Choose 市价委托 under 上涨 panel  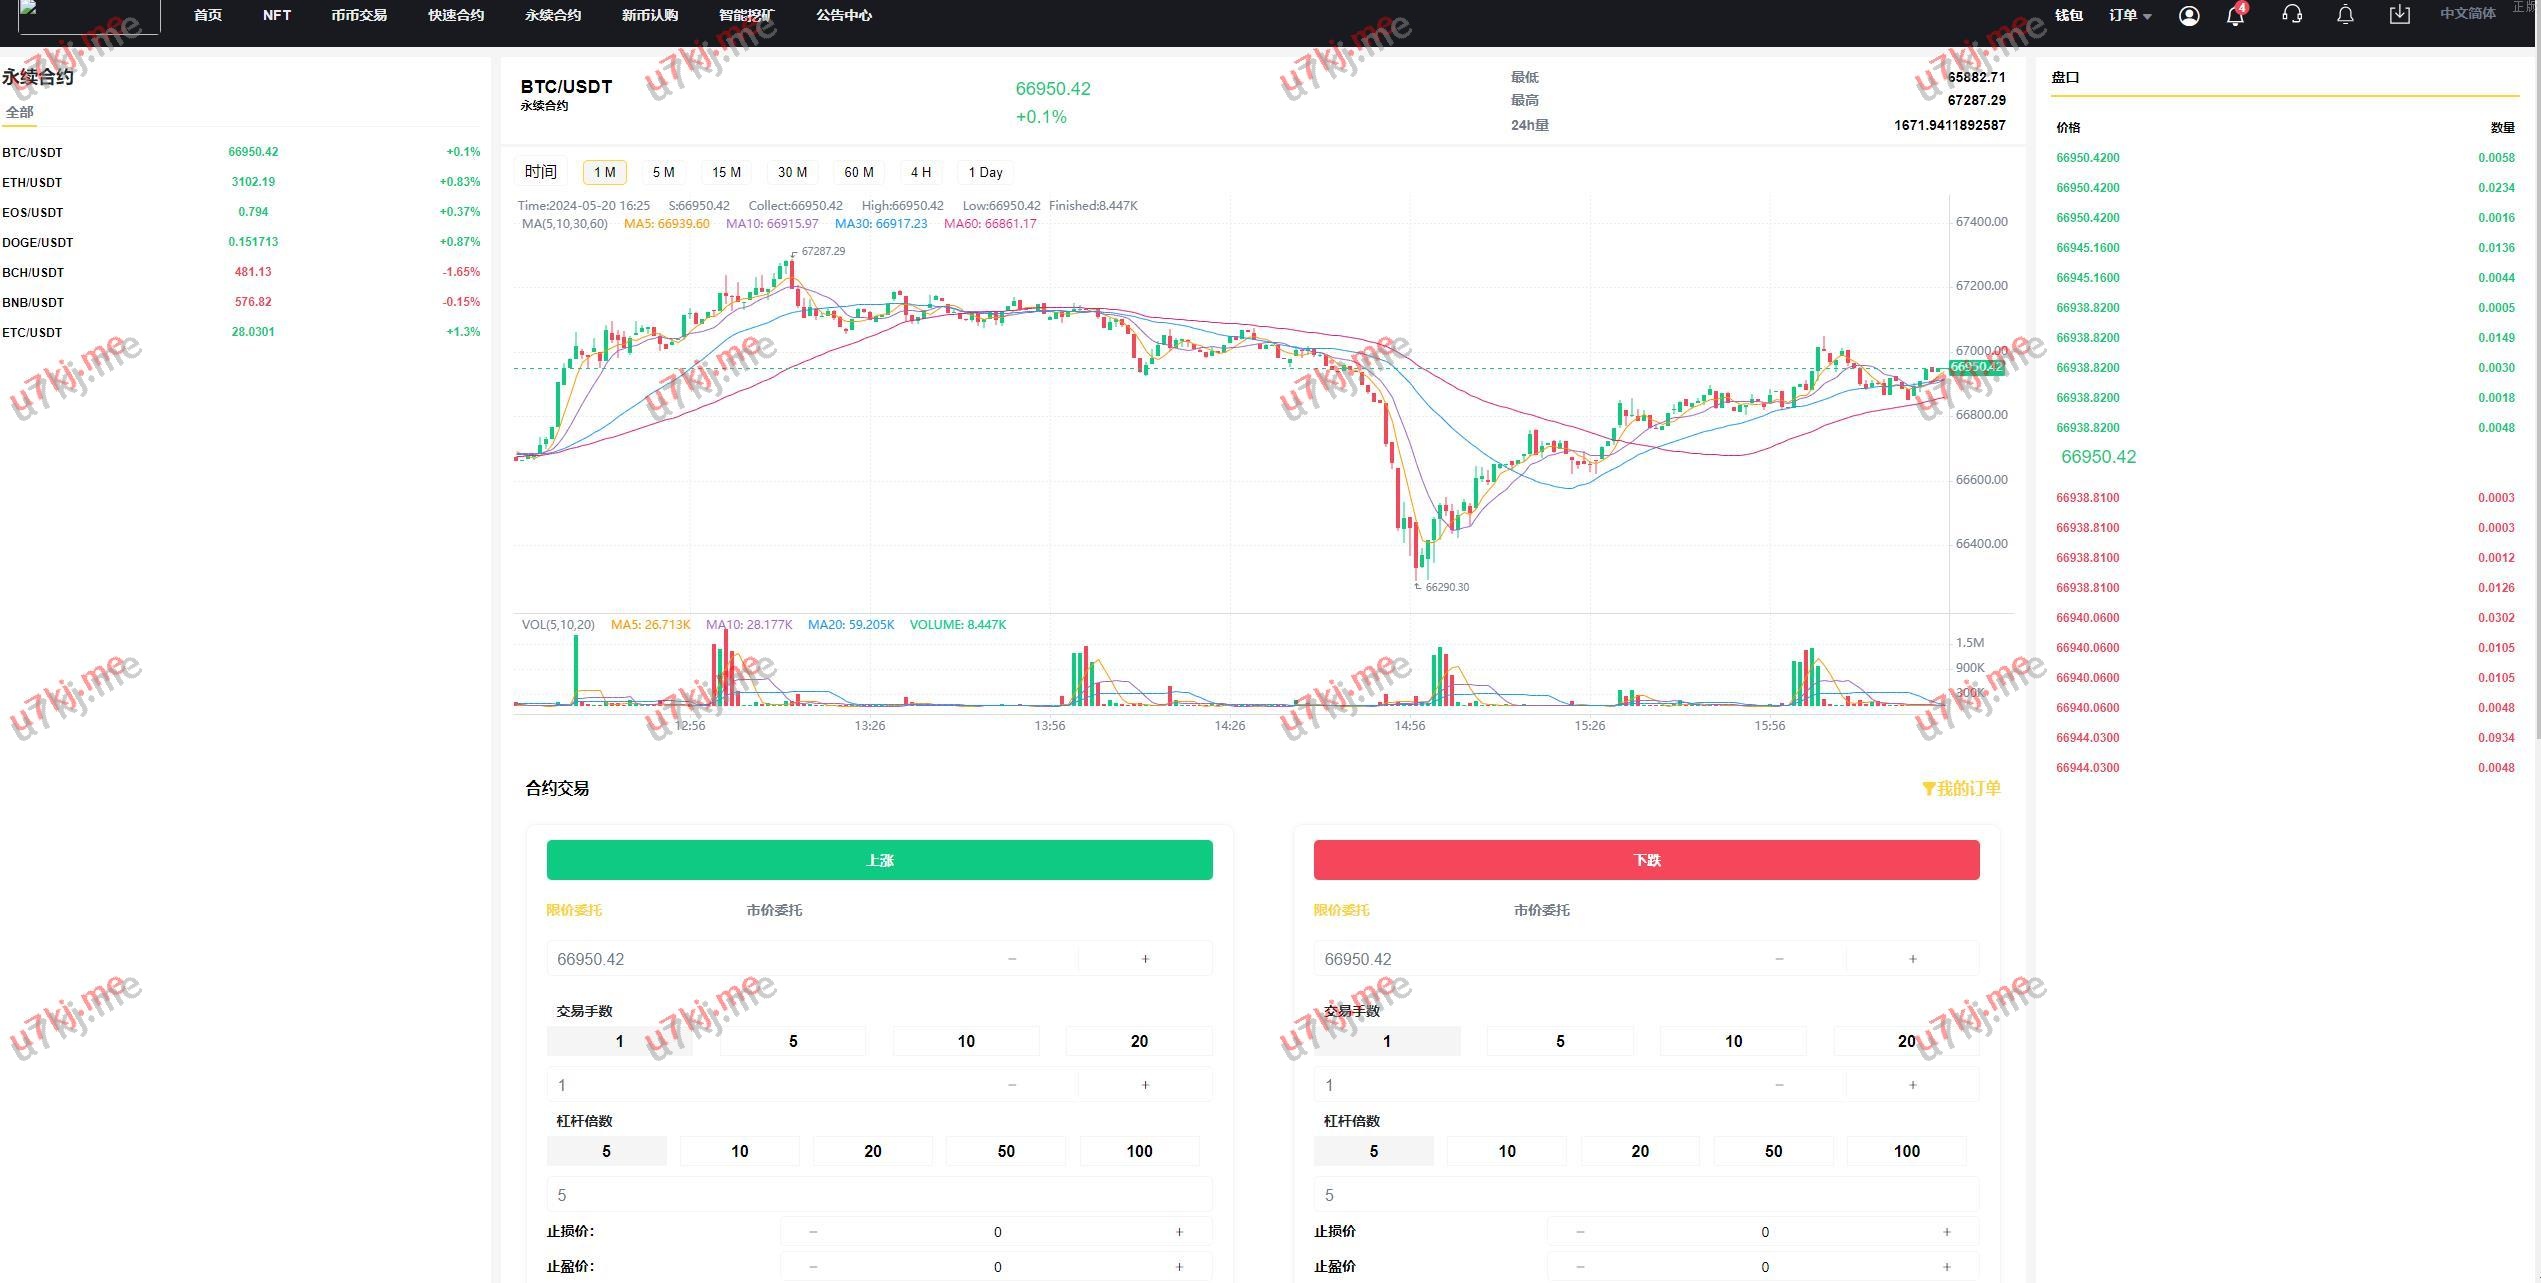tap(774, 910)
